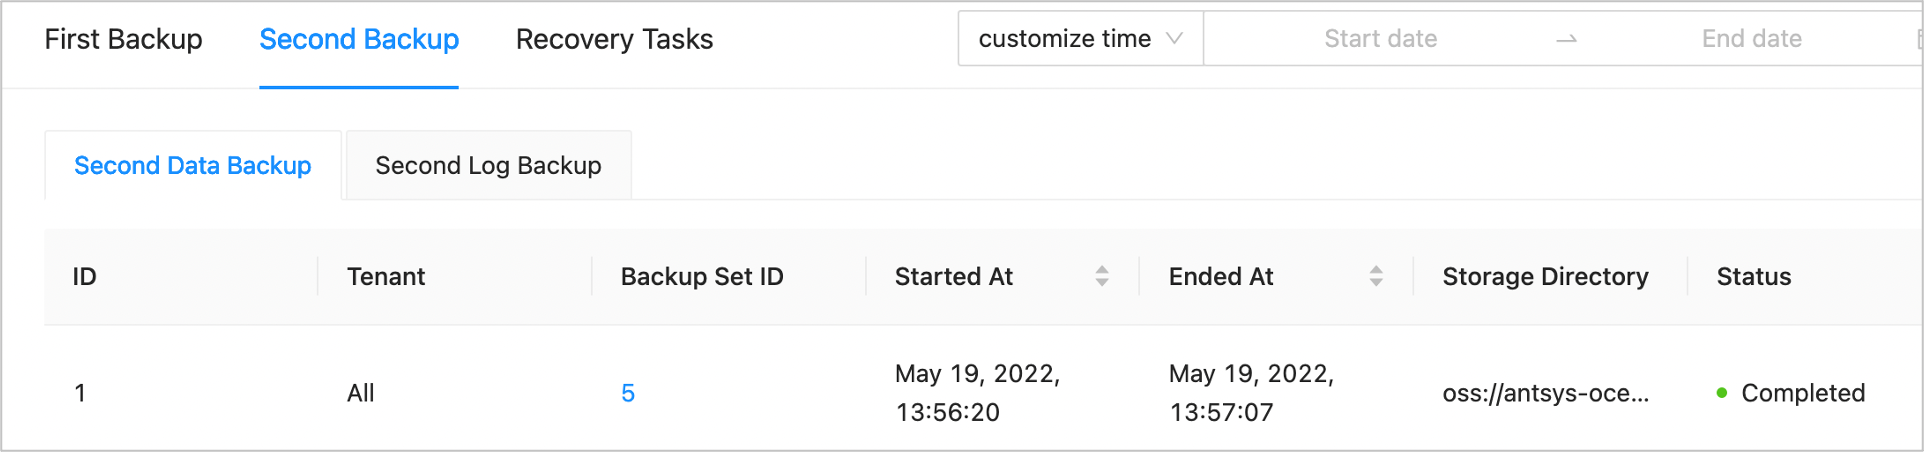Click the Tenant column header
1924x452 pixels.
[386, 277]
